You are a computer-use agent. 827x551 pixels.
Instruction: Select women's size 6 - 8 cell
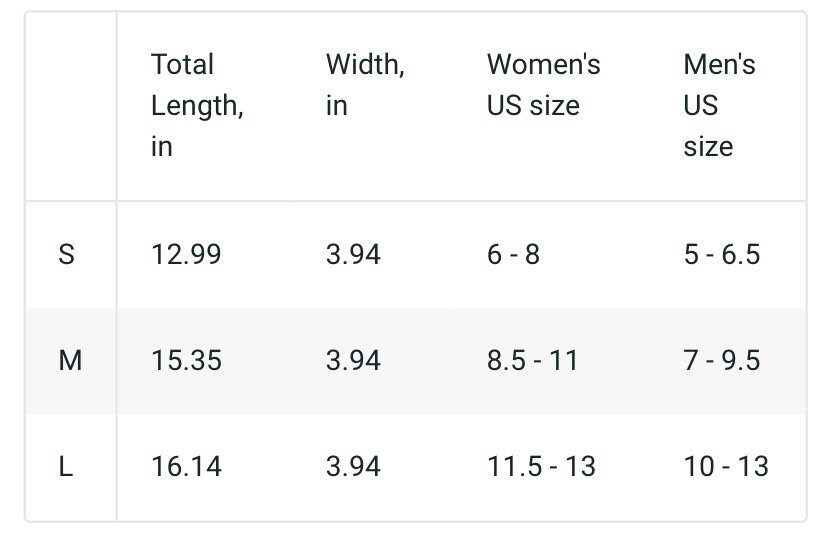pyautogui.click(x=513, y=255)
